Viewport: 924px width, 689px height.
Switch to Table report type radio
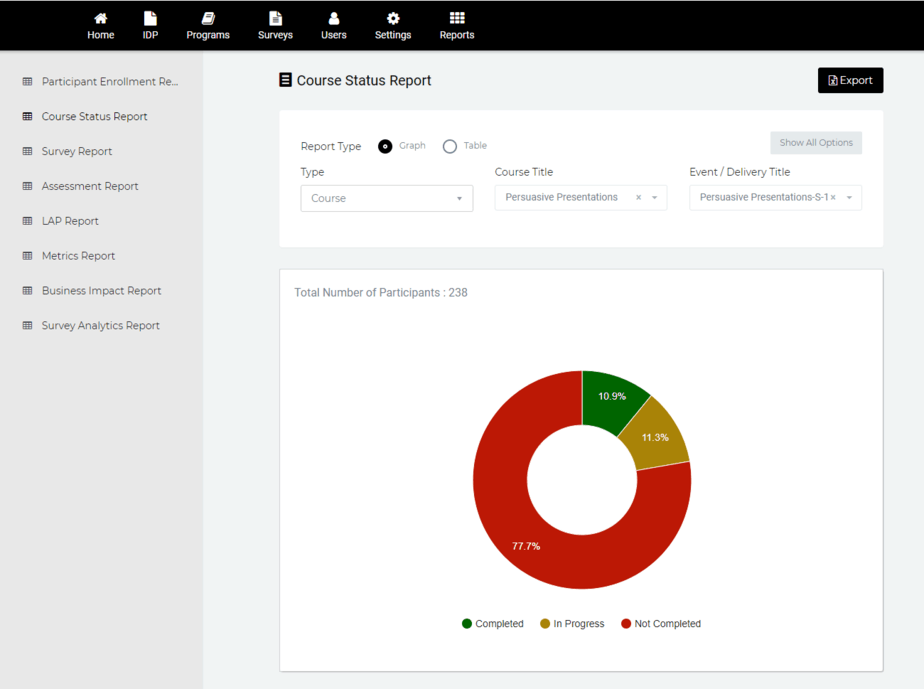450,146
